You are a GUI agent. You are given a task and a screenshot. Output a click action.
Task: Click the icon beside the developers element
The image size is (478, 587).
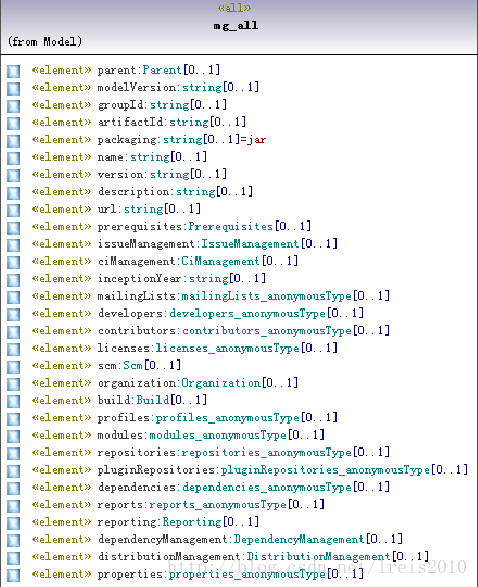click(13, 315)
